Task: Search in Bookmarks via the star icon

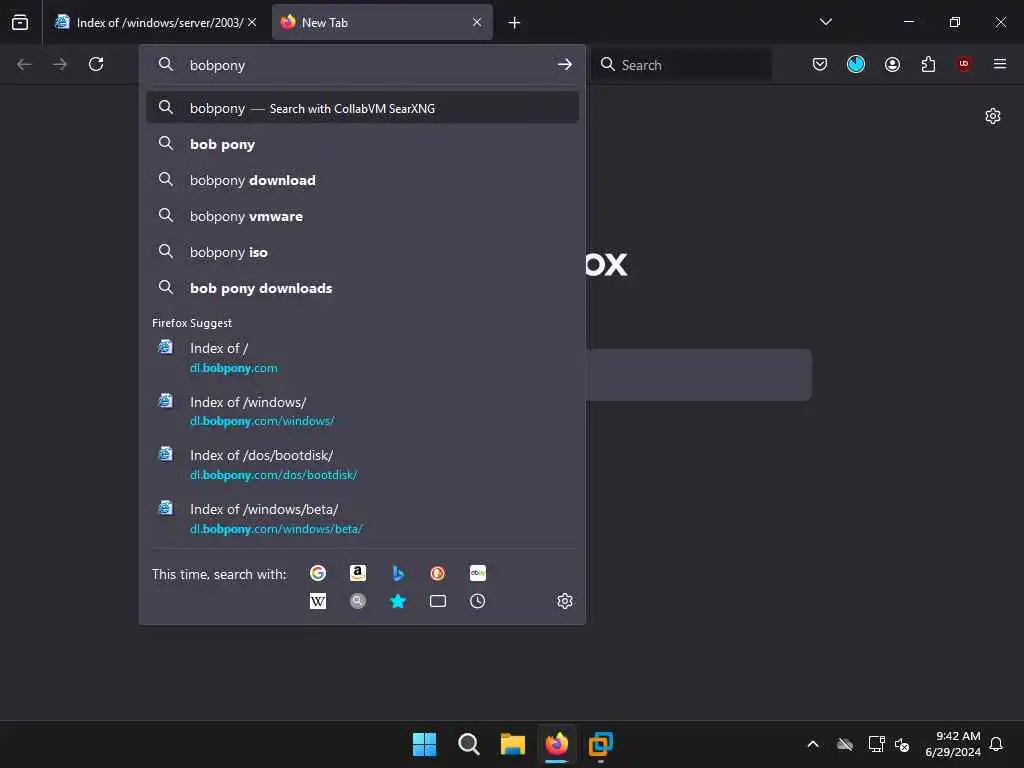Action: 398,601
